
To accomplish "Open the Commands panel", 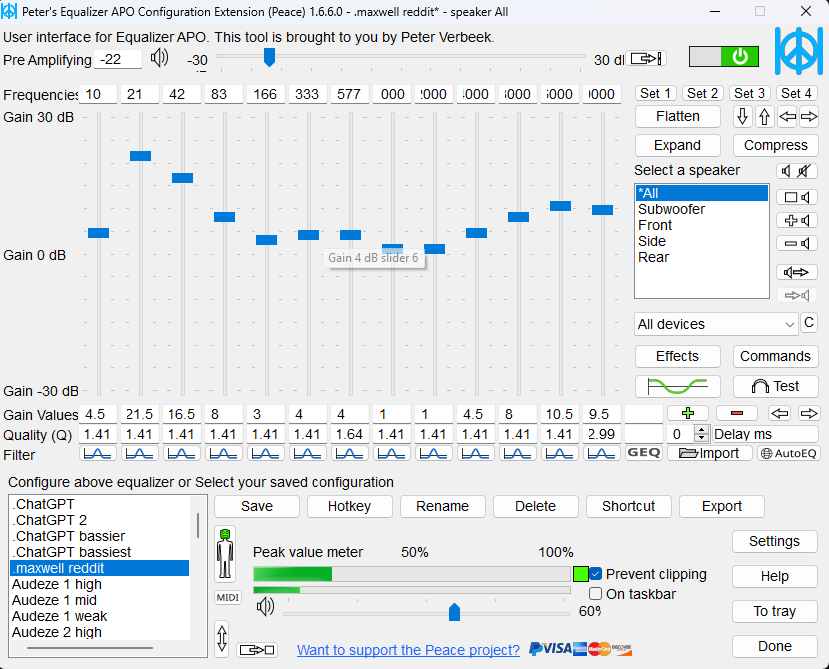I will (x=776, y=356).
